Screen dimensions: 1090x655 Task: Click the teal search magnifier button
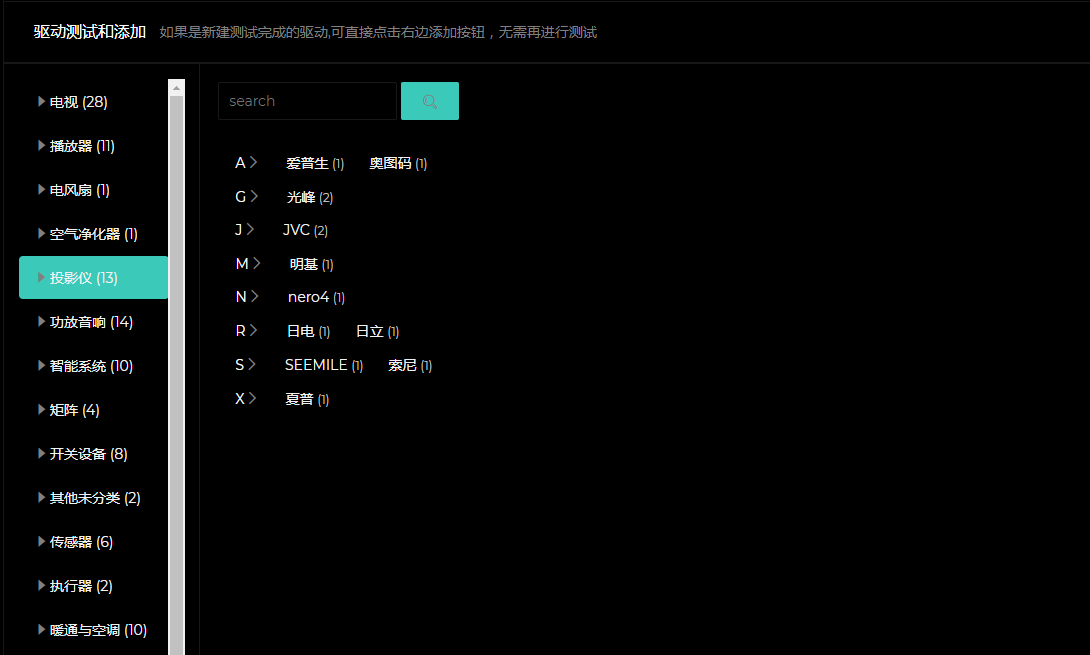coord(430,101)
